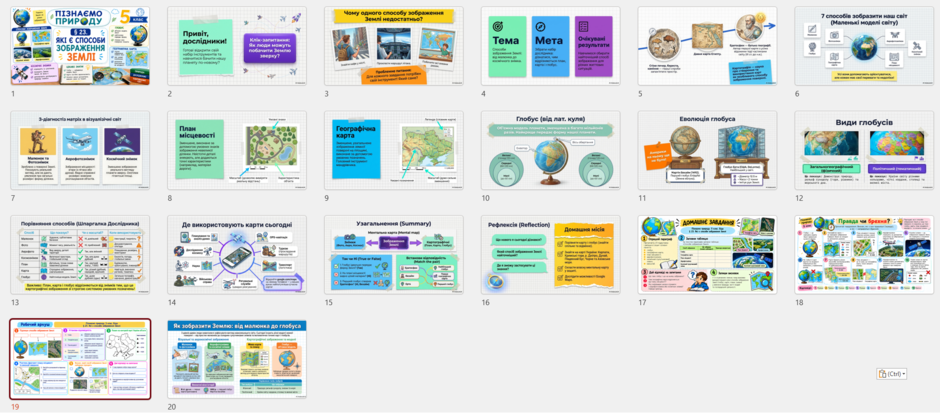Select slide 14 'Де використовують карти сьогодні'
This screenshot has width=940, height=413.
(237, 255)
